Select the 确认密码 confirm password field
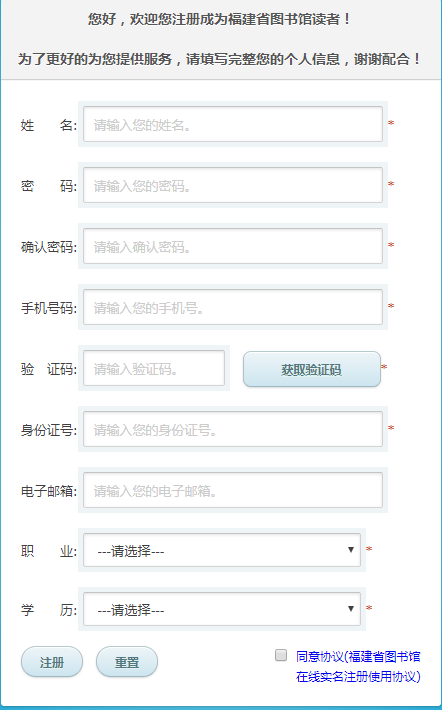 click(233, 246)
